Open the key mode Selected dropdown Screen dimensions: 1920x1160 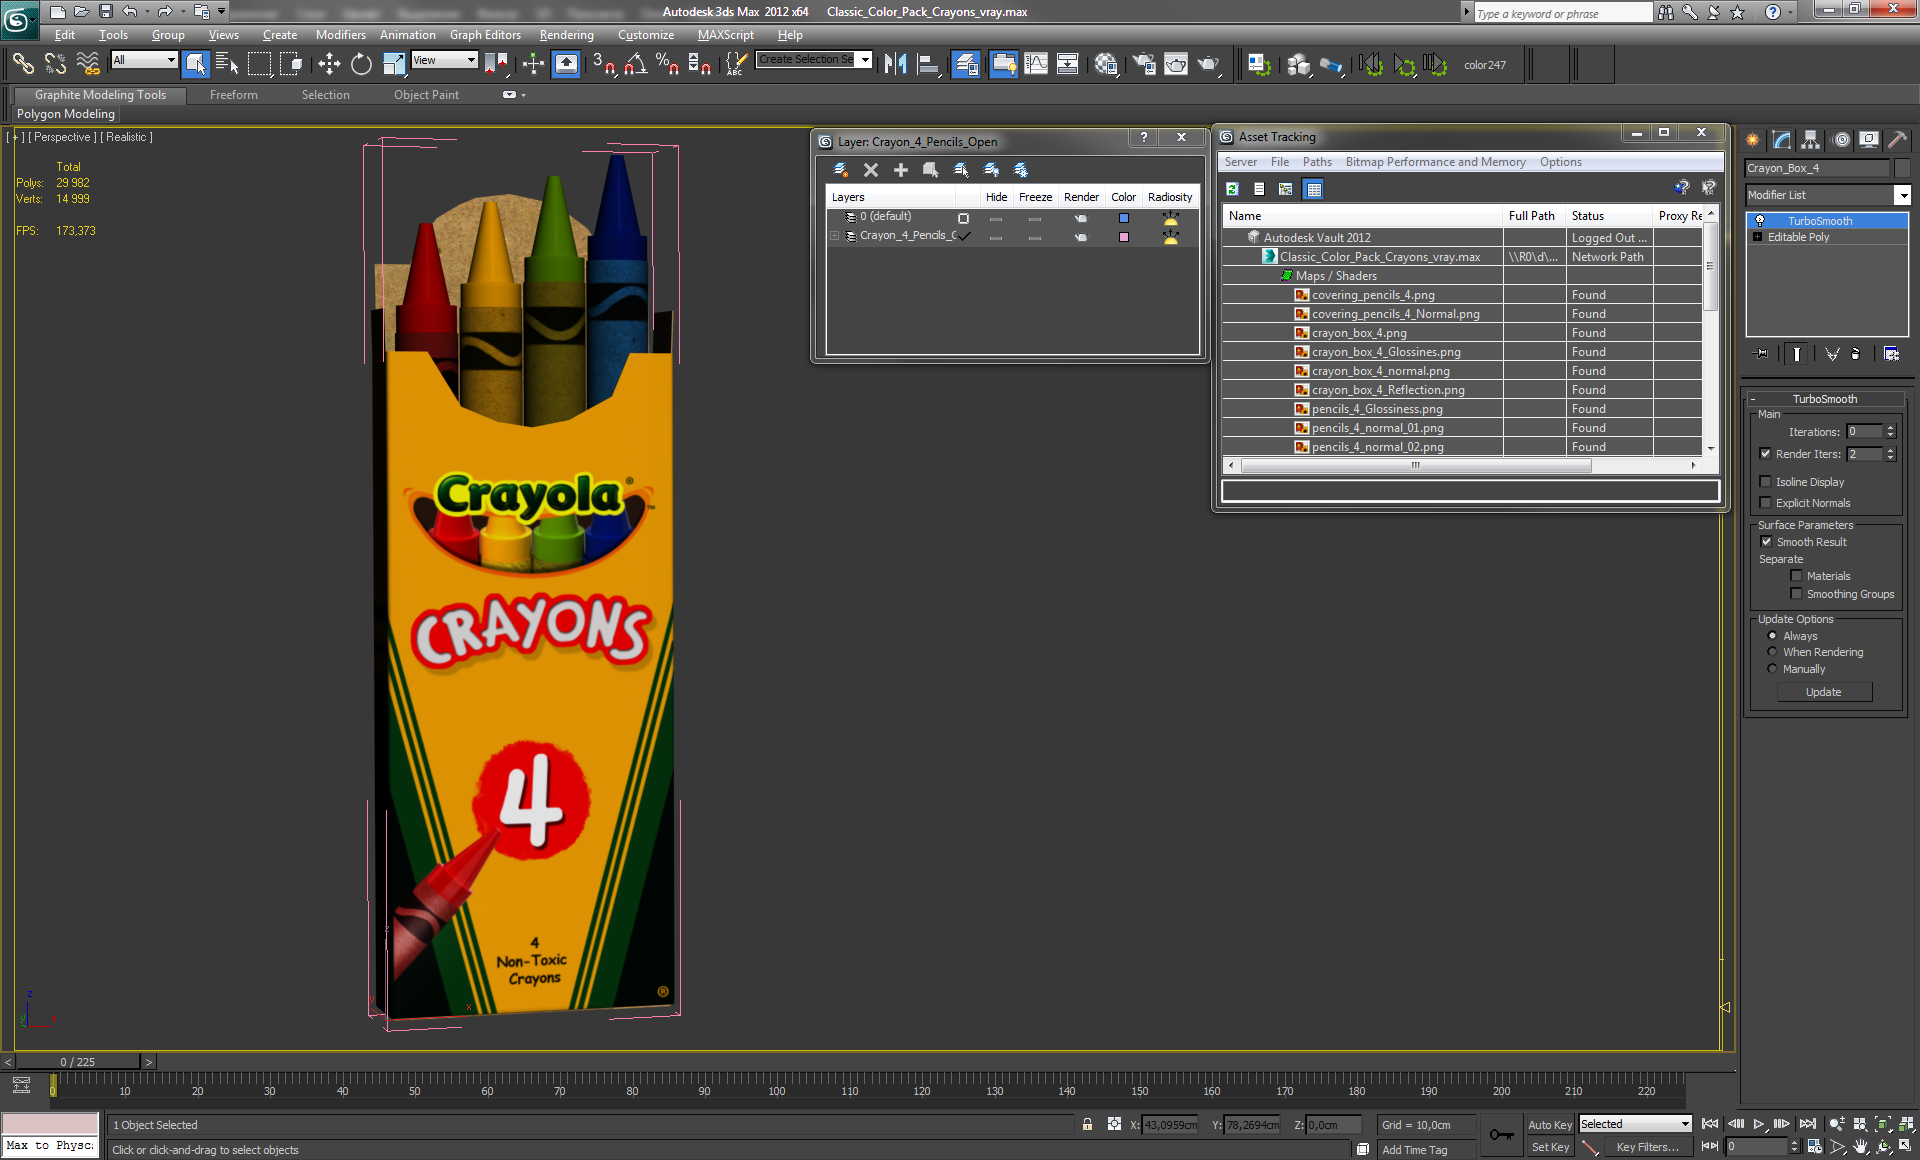click(1635, 1124)
